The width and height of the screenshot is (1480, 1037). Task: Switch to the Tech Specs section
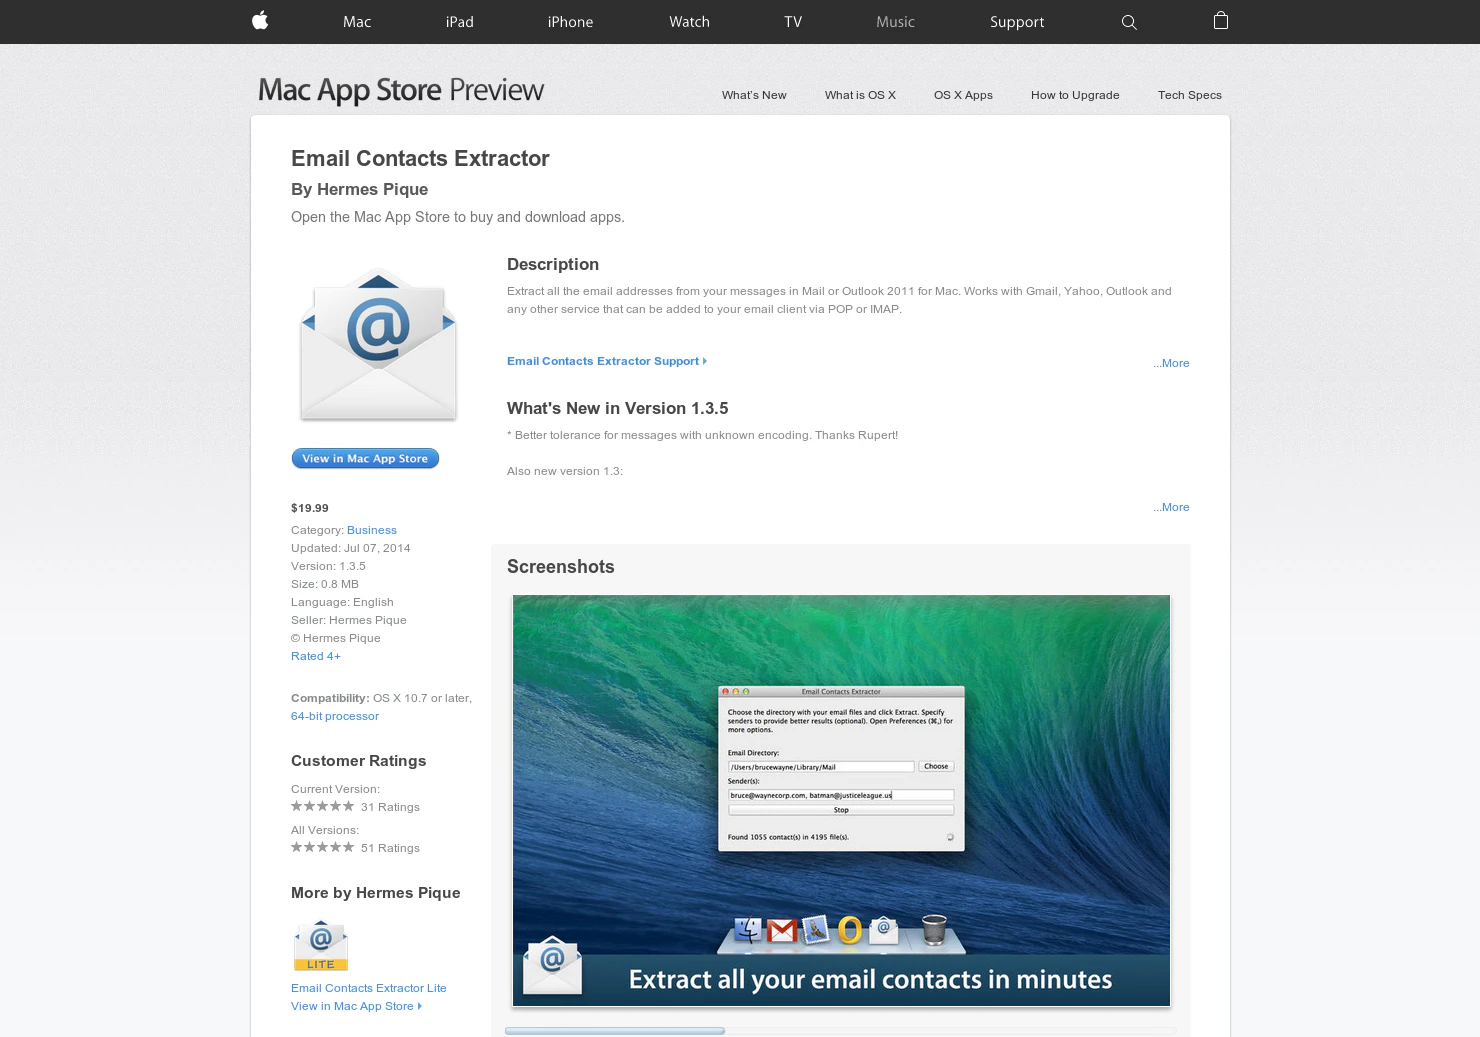1189,95
